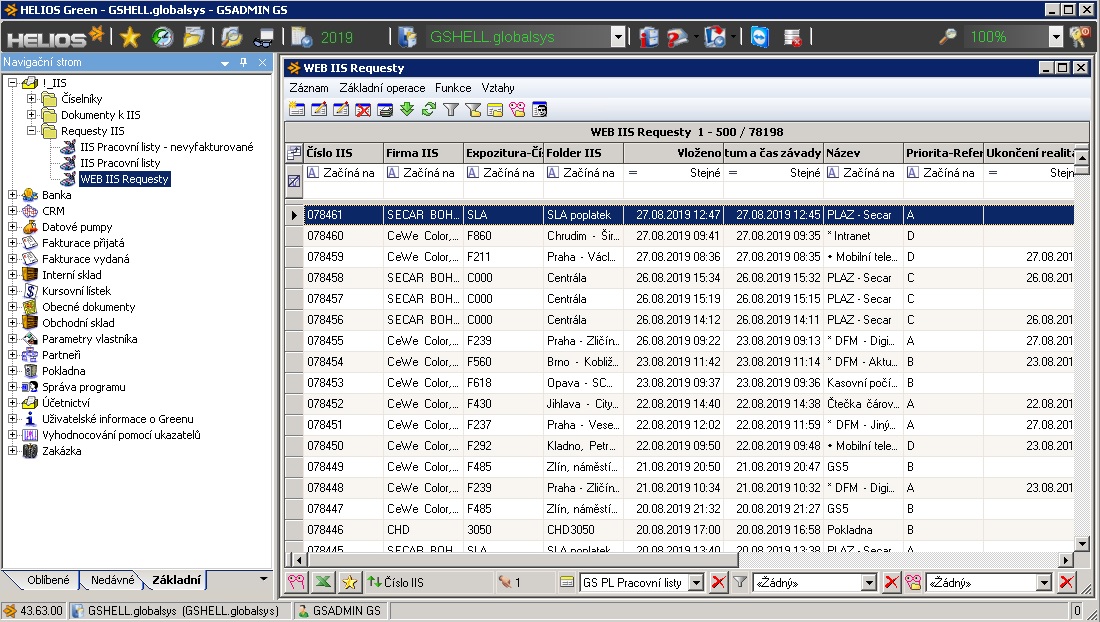
Task: Toggle pin on Navigační strom panel
Action: 243,62
